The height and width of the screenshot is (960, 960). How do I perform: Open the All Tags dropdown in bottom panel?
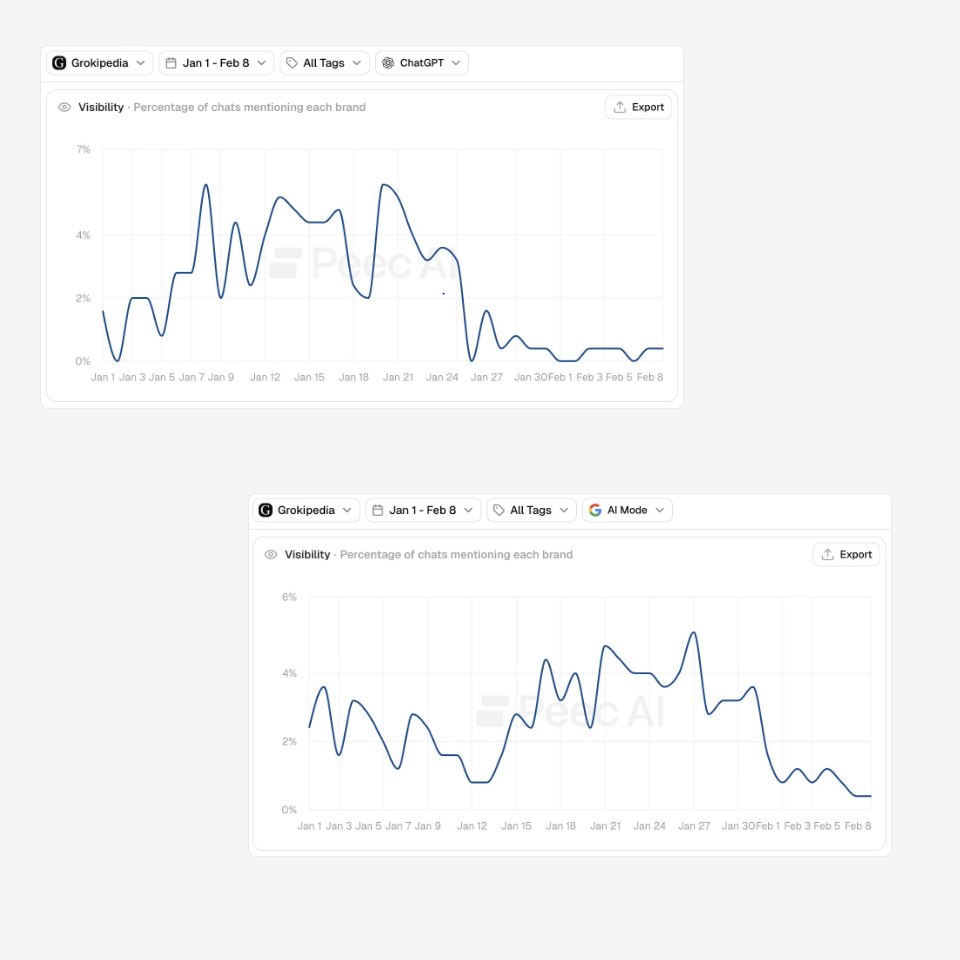[x=531, y=510]
